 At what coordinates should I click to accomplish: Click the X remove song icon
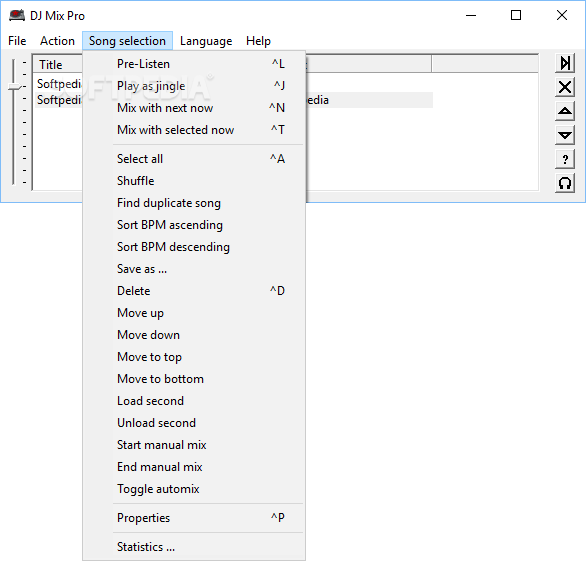[565, 87]
